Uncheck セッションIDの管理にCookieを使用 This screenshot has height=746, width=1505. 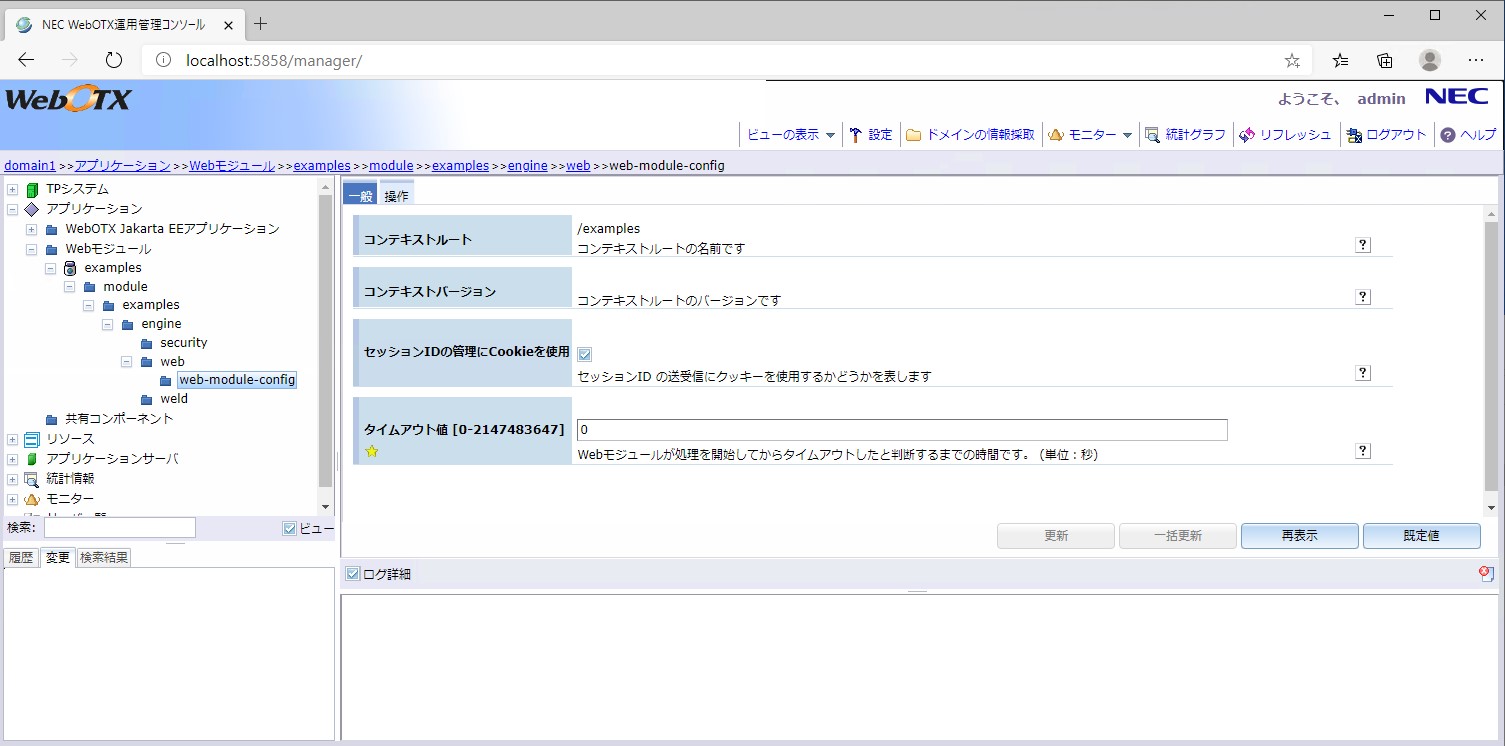pyautogui.click(x=584, y=353)
